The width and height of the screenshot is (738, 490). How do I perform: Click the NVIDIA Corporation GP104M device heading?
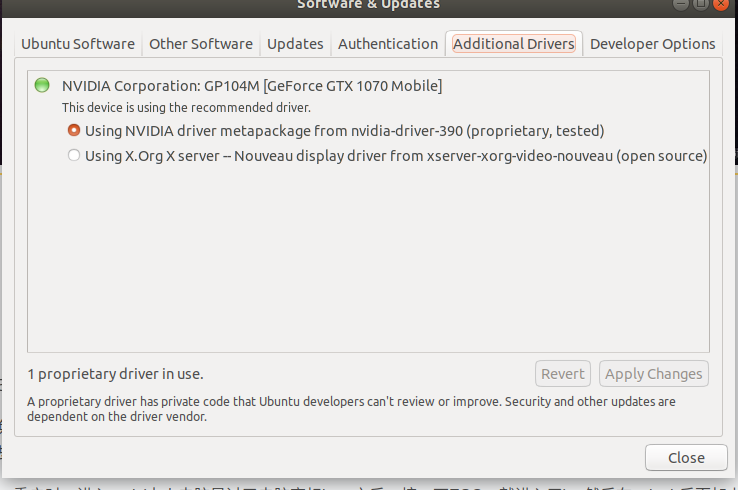(x=252, y=86)
